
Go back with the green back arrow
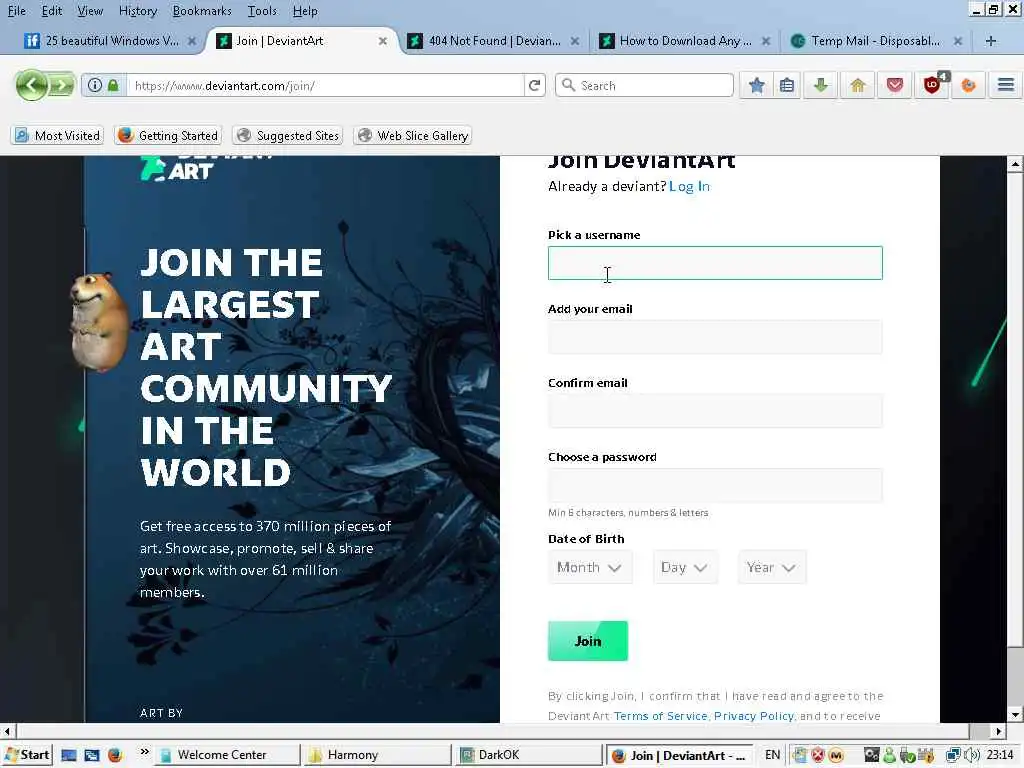31,85
